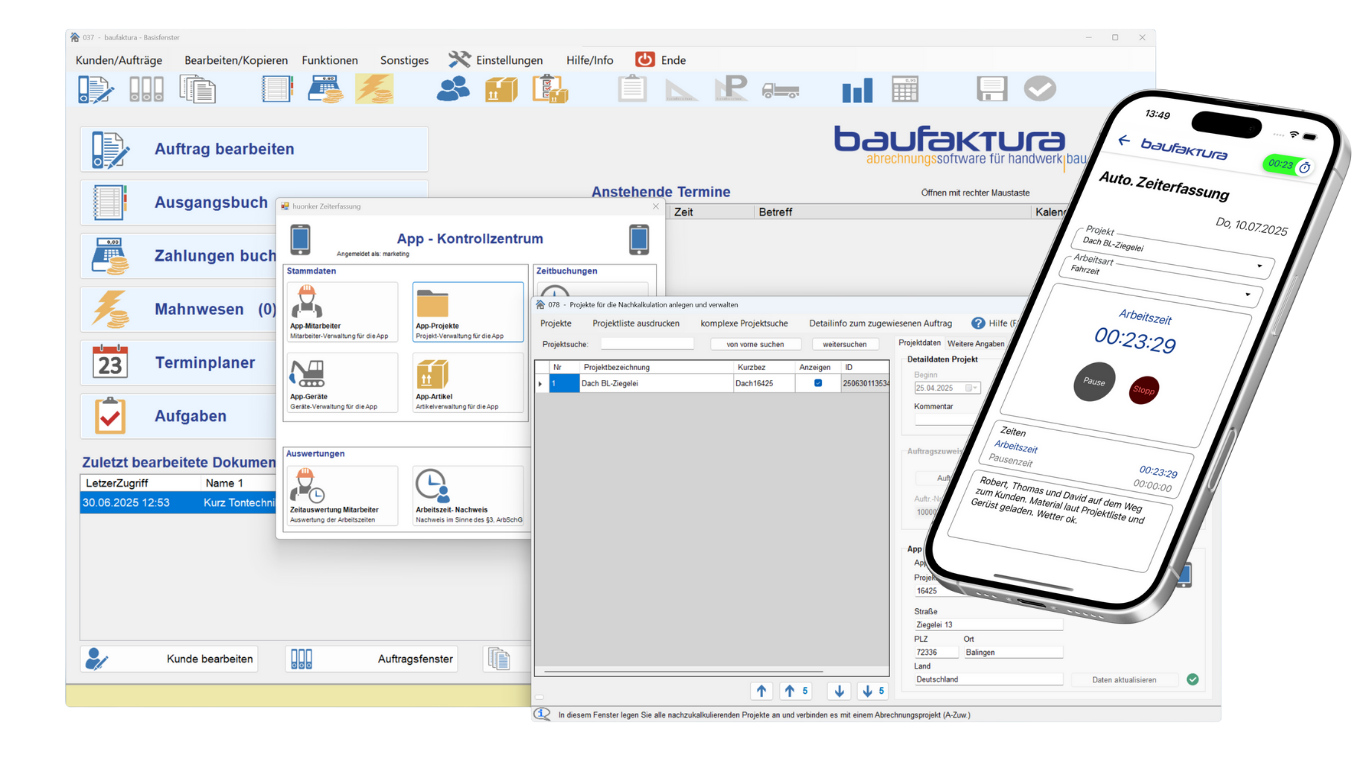The width and height of the screenshot is (1366, 768).
Task: Open Terminplaner button
Action: (x=180, y=363)
